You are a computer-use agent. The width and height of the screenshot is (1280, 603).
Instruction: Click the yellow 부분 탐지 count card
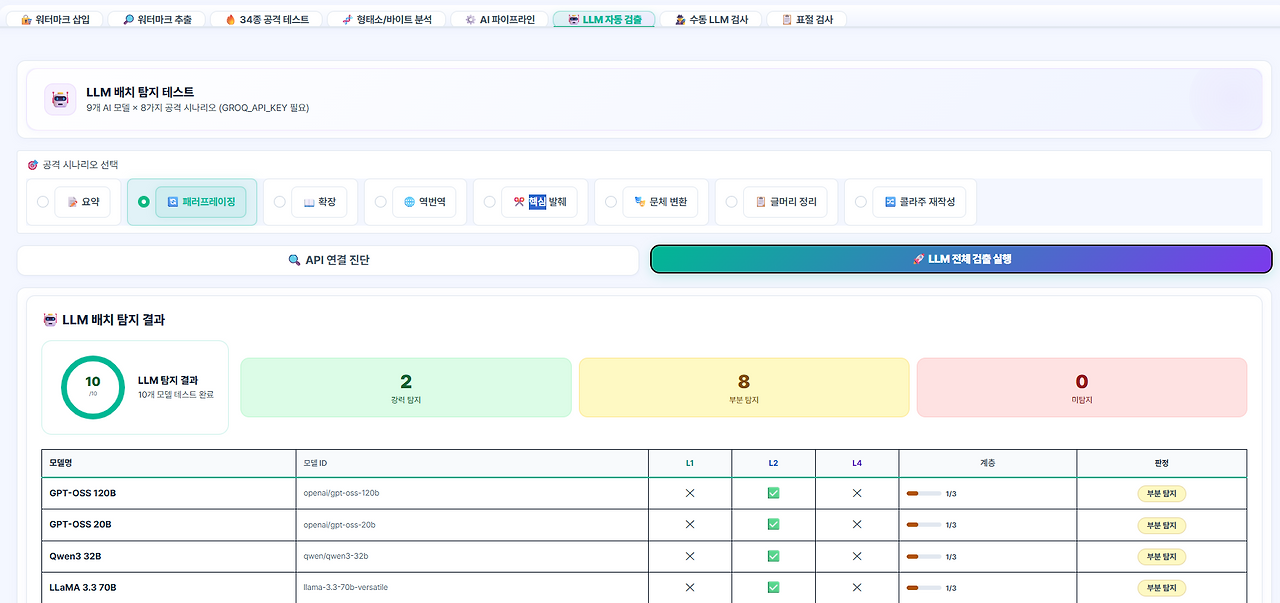[x=744, y=387]
